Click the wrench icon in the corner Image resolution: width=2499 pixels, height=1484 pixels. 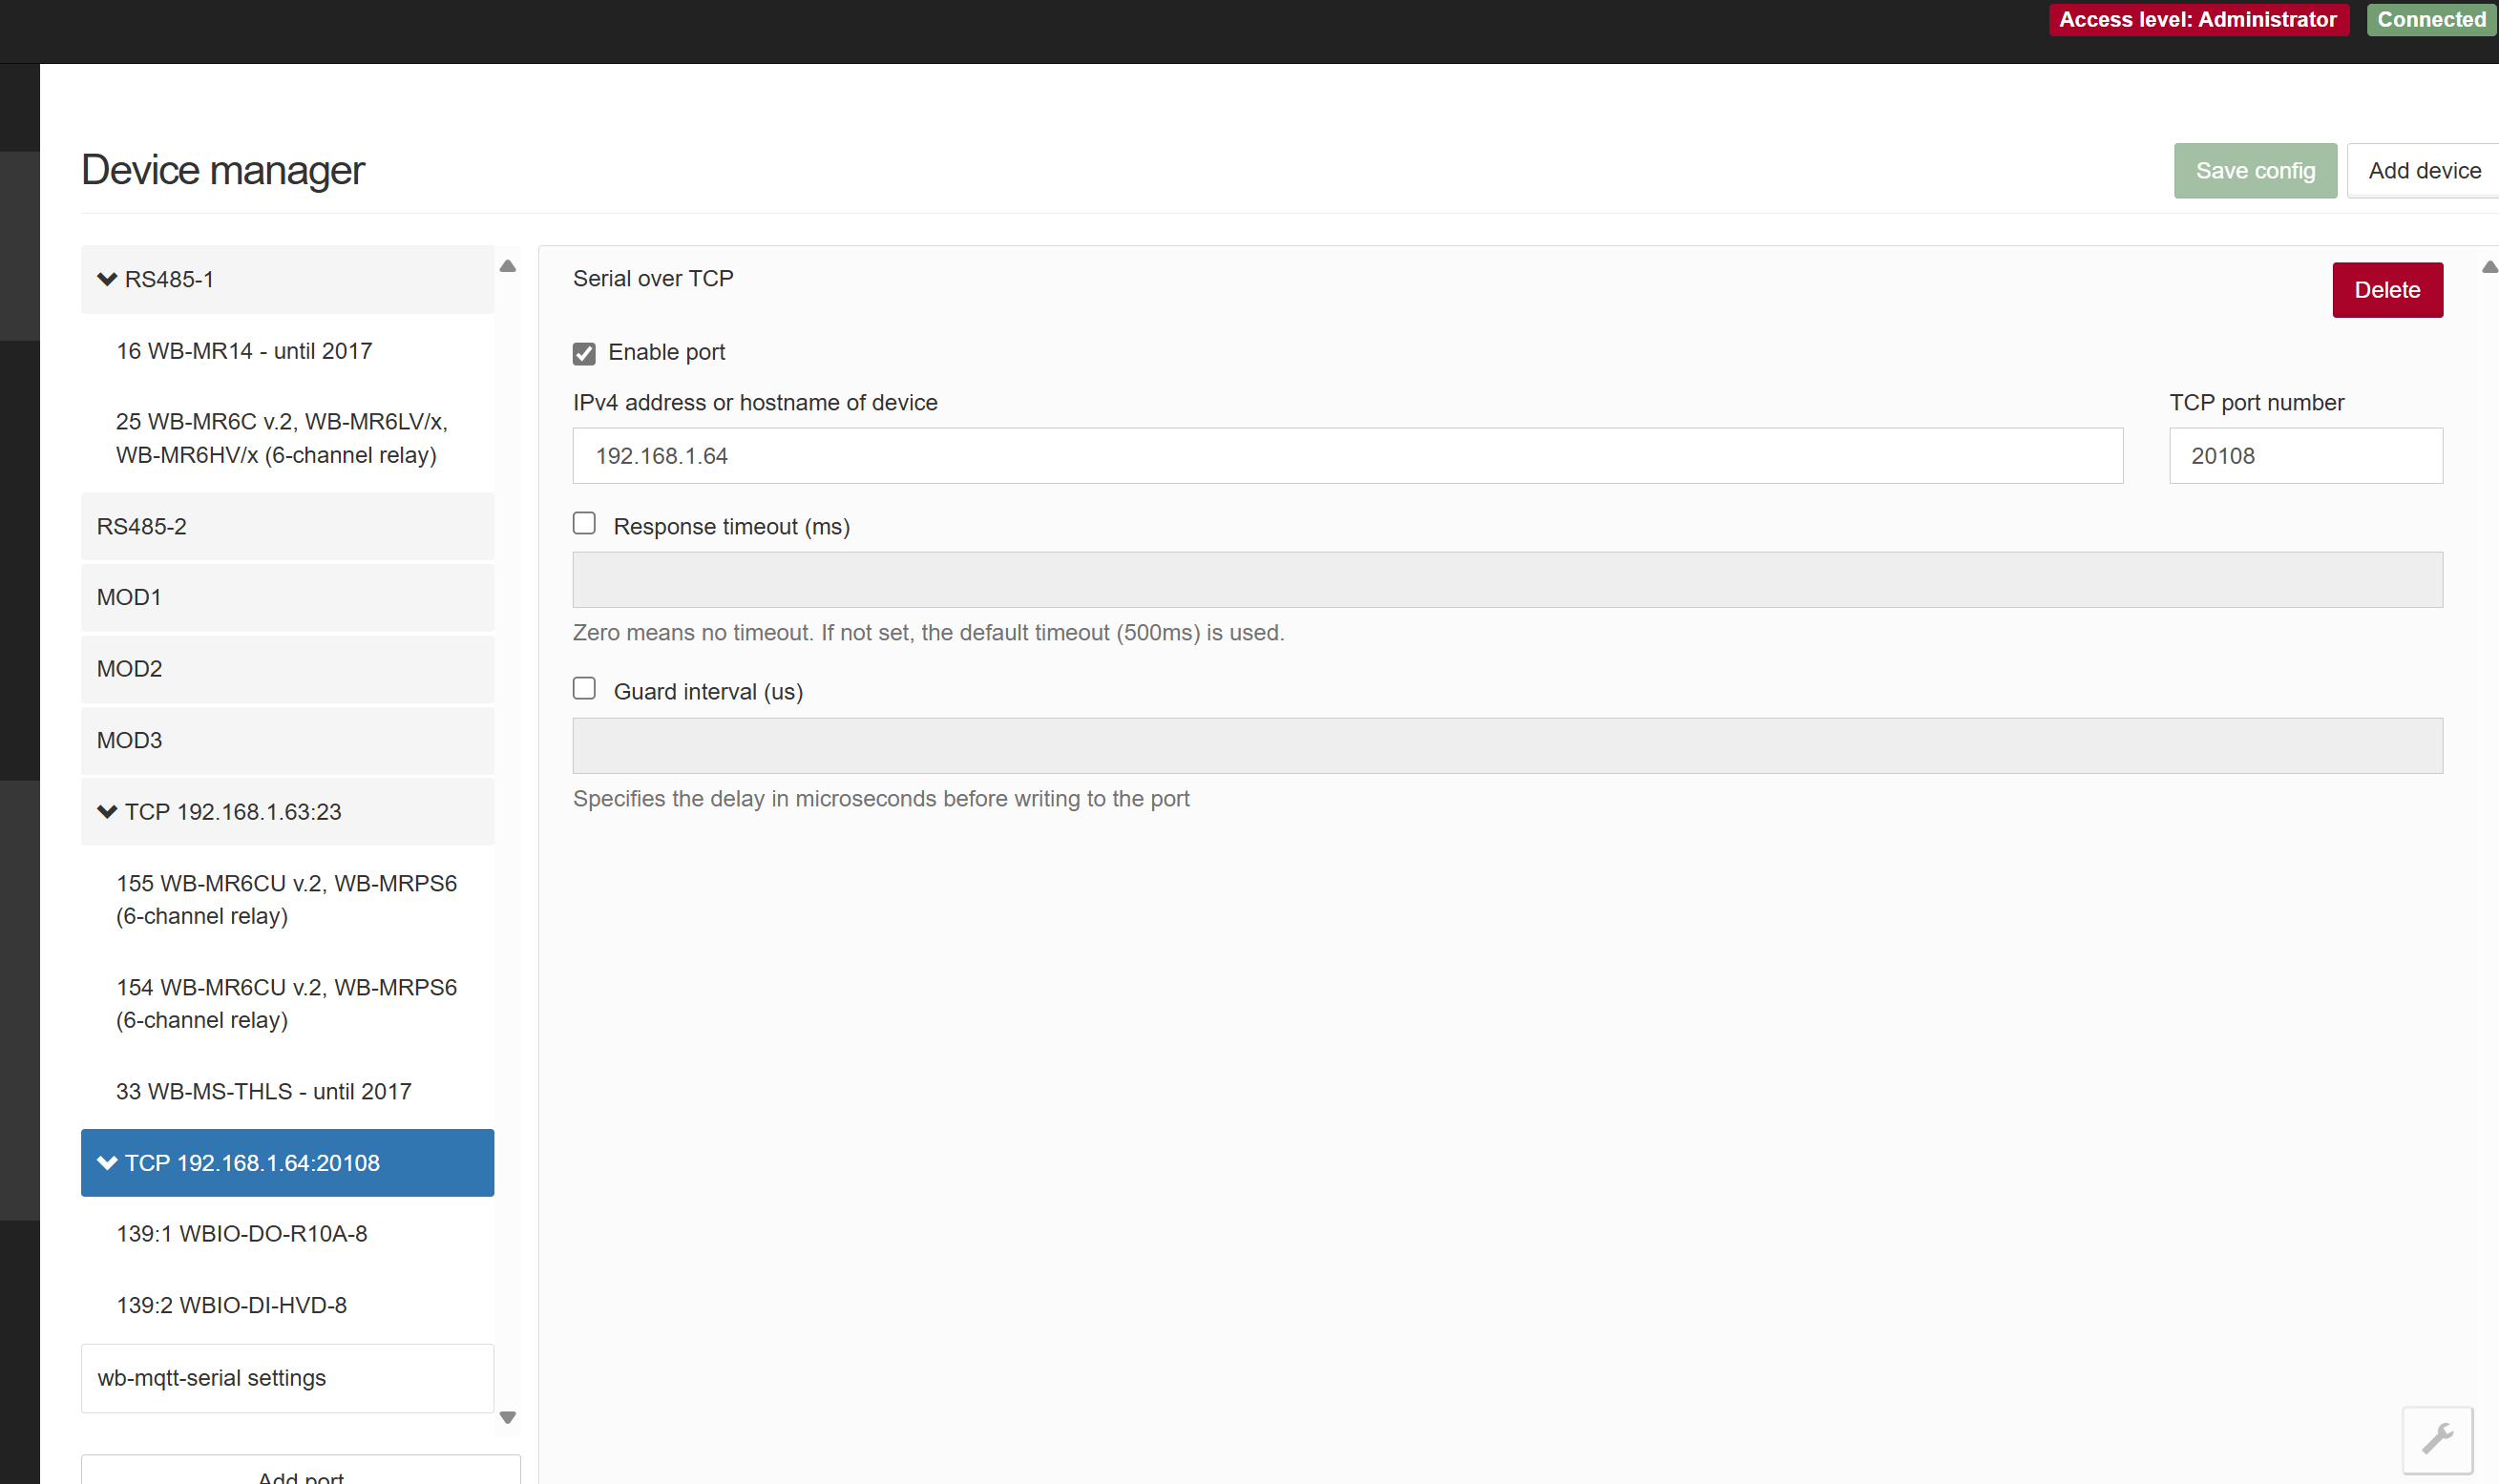(2437, 1440)
